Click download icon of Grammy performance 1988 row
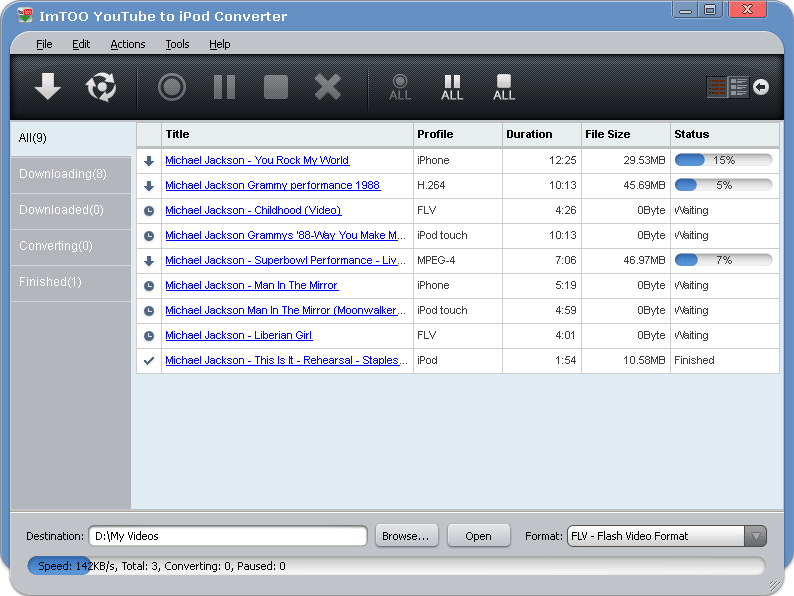The height and width of the screenshot is (596, 794). (149, 186)
